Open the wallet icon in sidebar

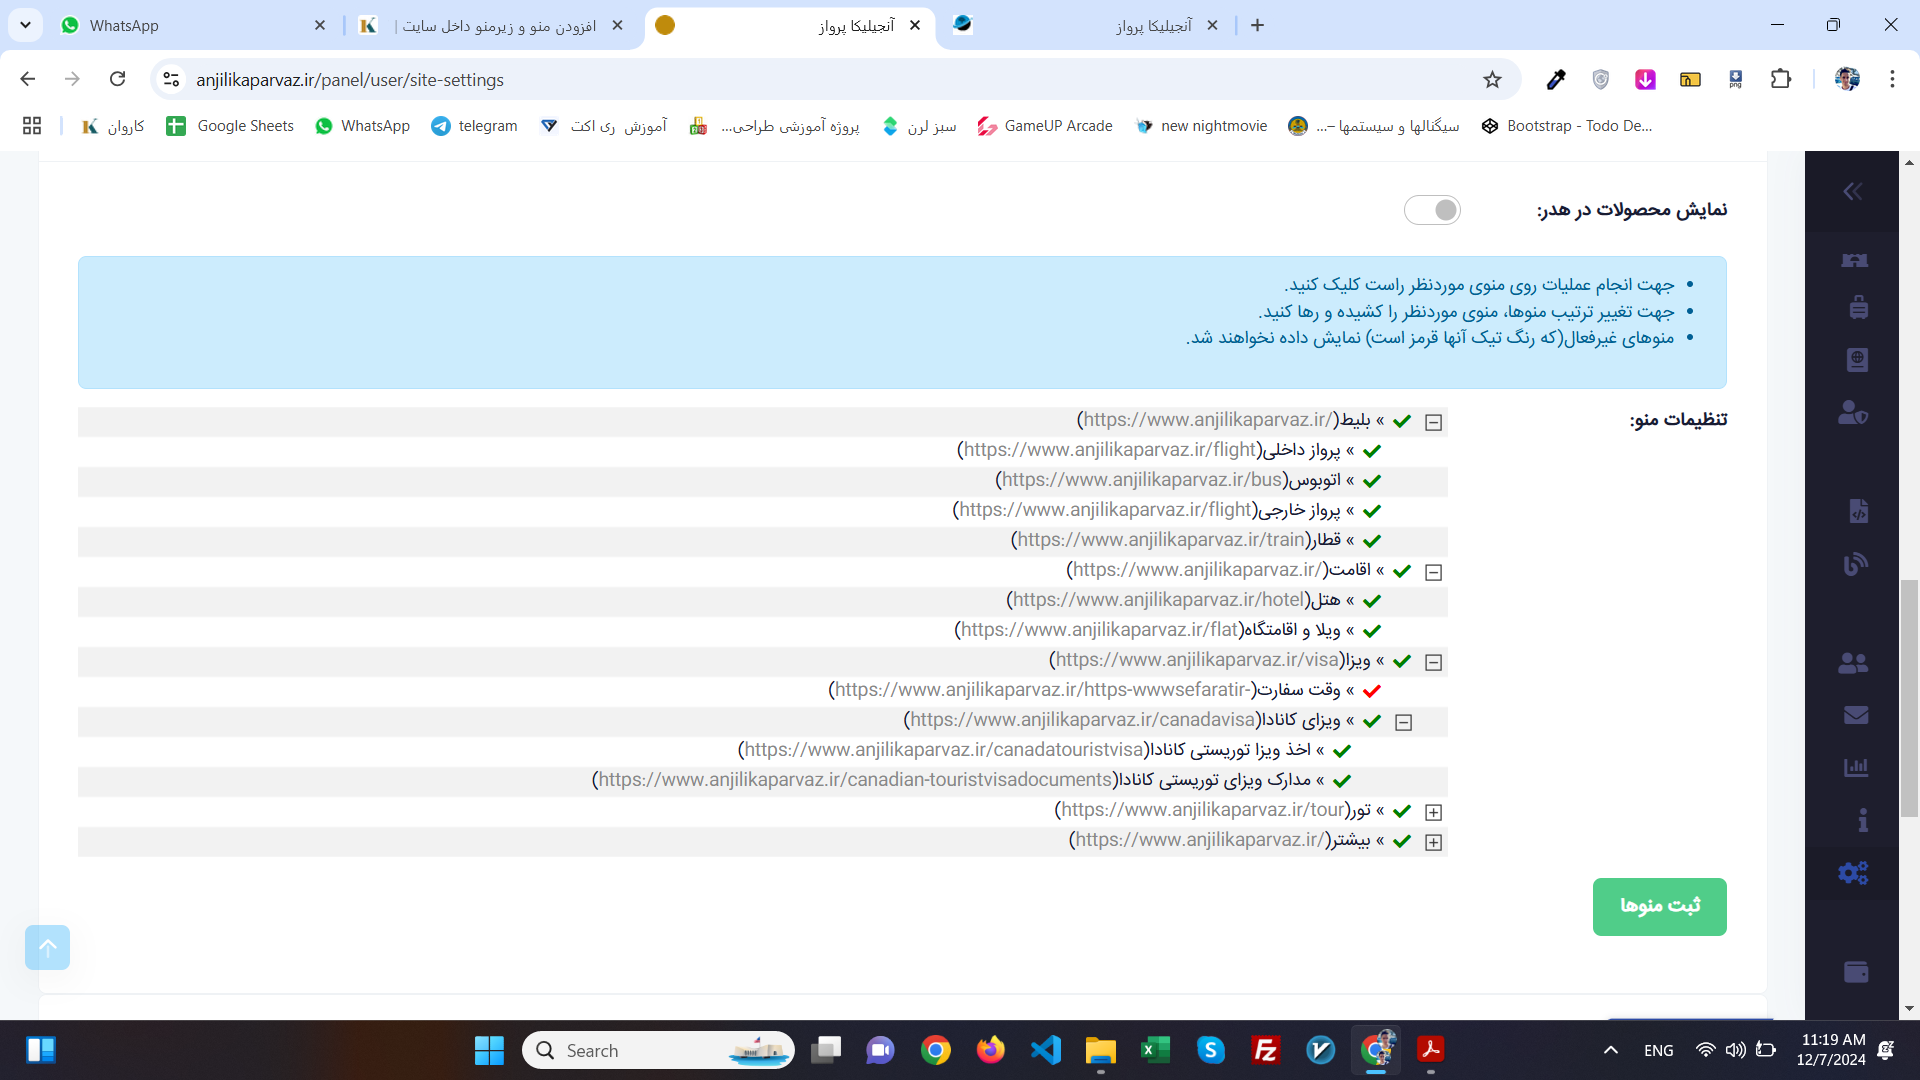[1856, 971]
